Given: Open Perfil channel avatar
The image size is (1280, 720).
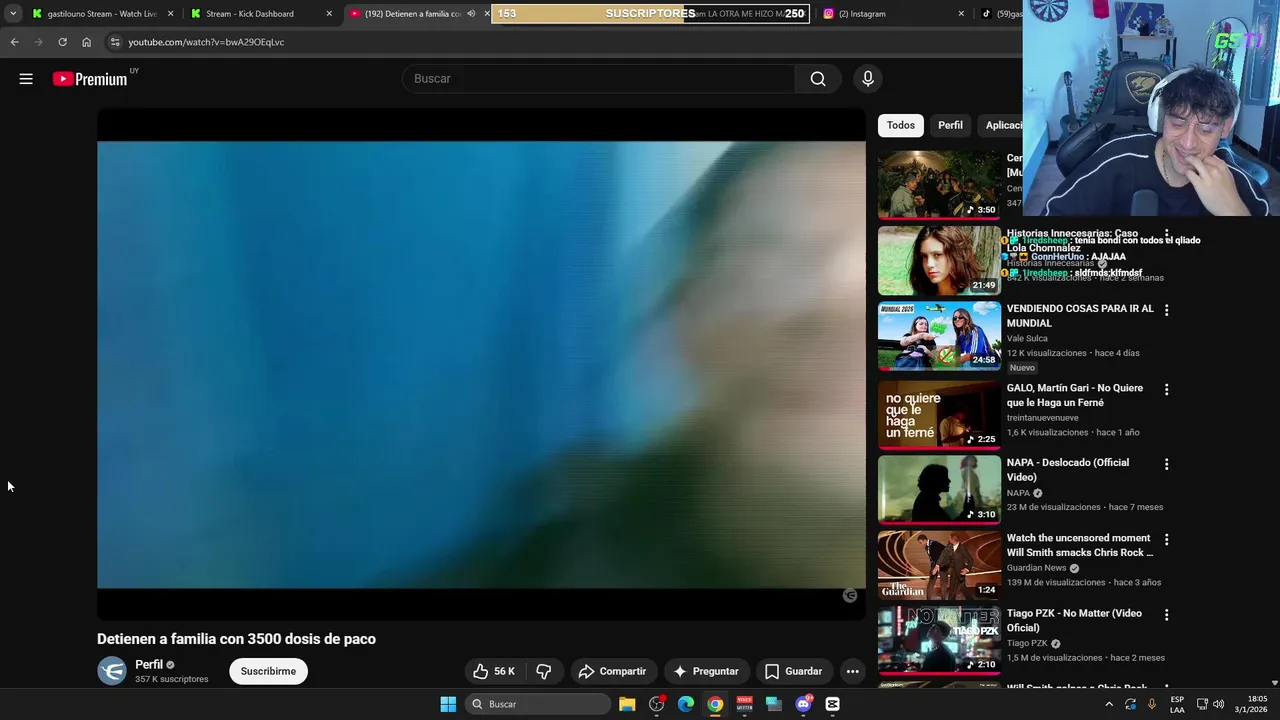Looking at the screenshot, I should pyautogui.click(x=112, y=671).
